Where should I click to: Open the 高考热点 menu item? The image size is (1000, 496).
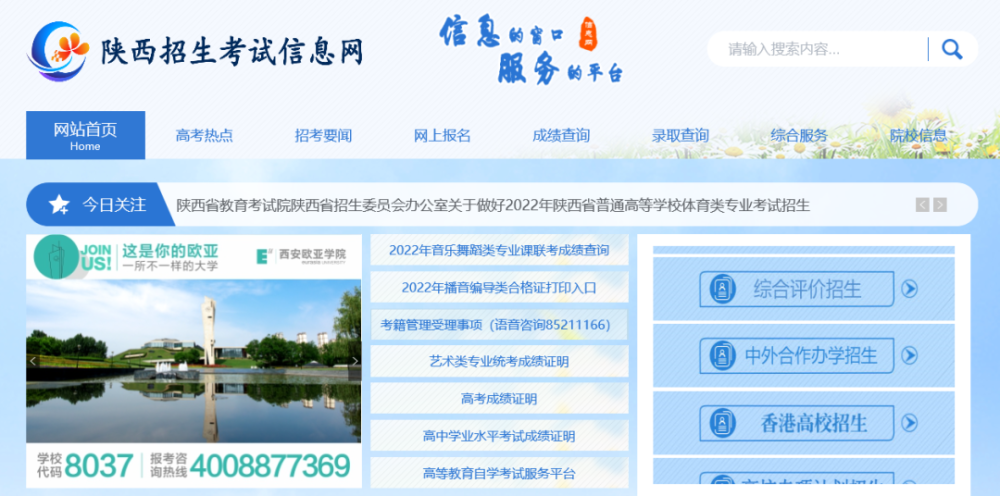pos(204,135)
